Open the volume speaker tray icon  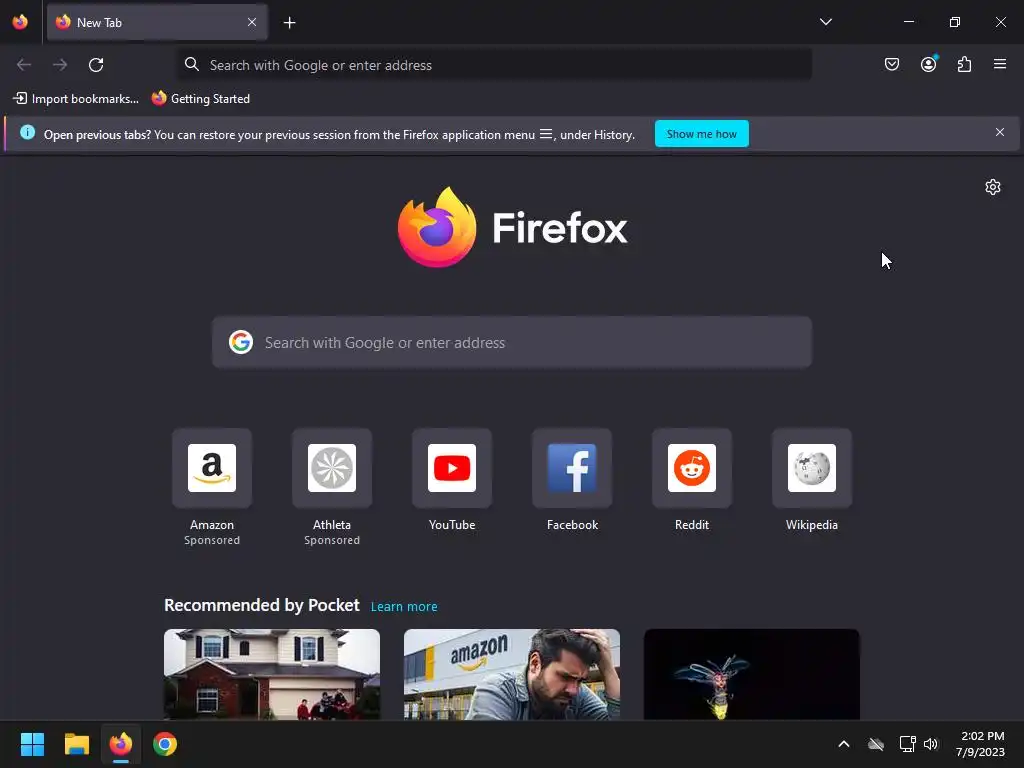[x=931, y=744]
